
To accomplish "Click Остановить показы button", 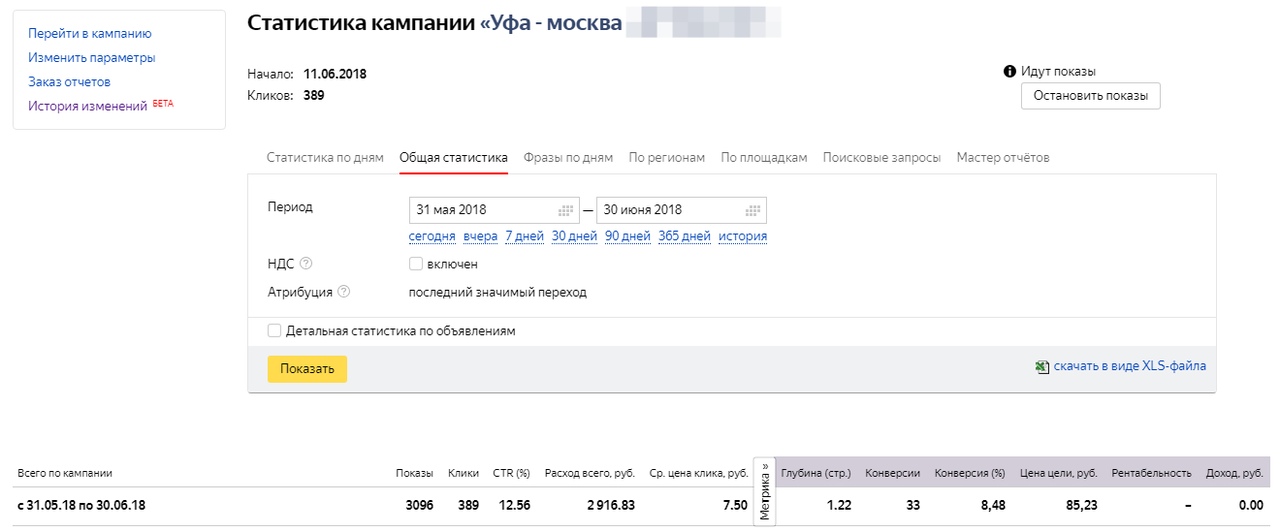I will 1090,96.
